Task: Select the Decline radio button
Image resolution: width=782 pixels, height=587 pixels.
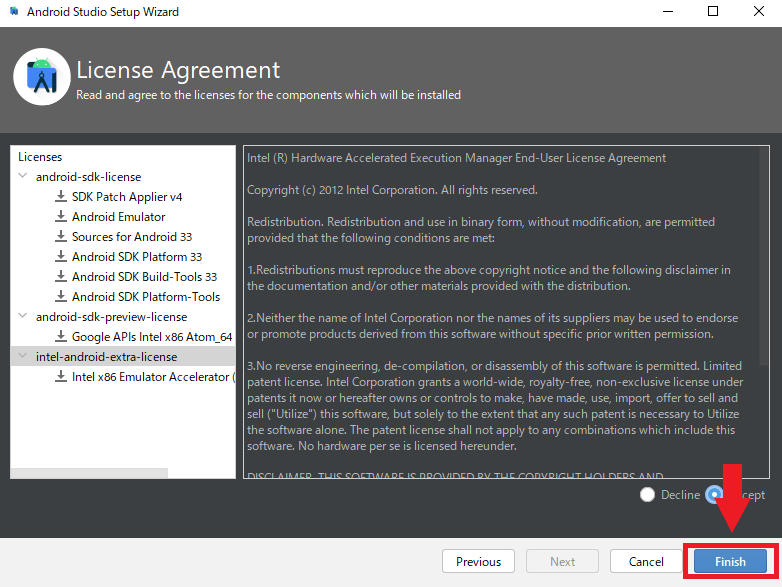Action: tap(647, 495)
